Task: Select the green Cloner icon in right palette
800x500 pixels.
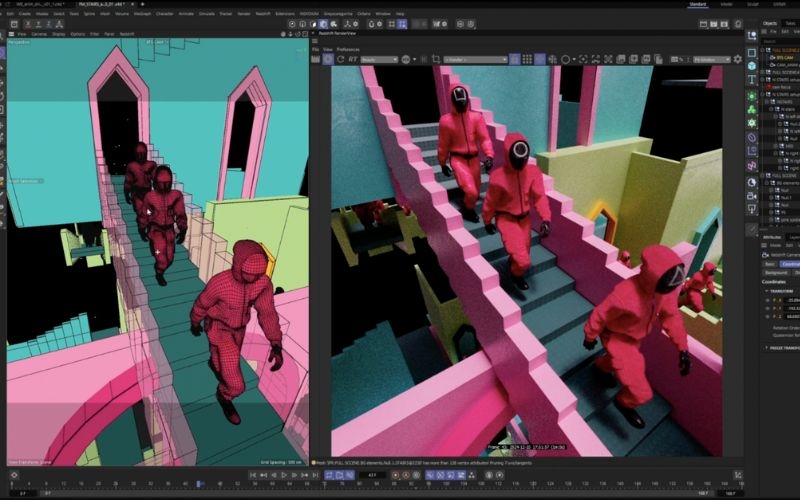Action: click(752, 109)
